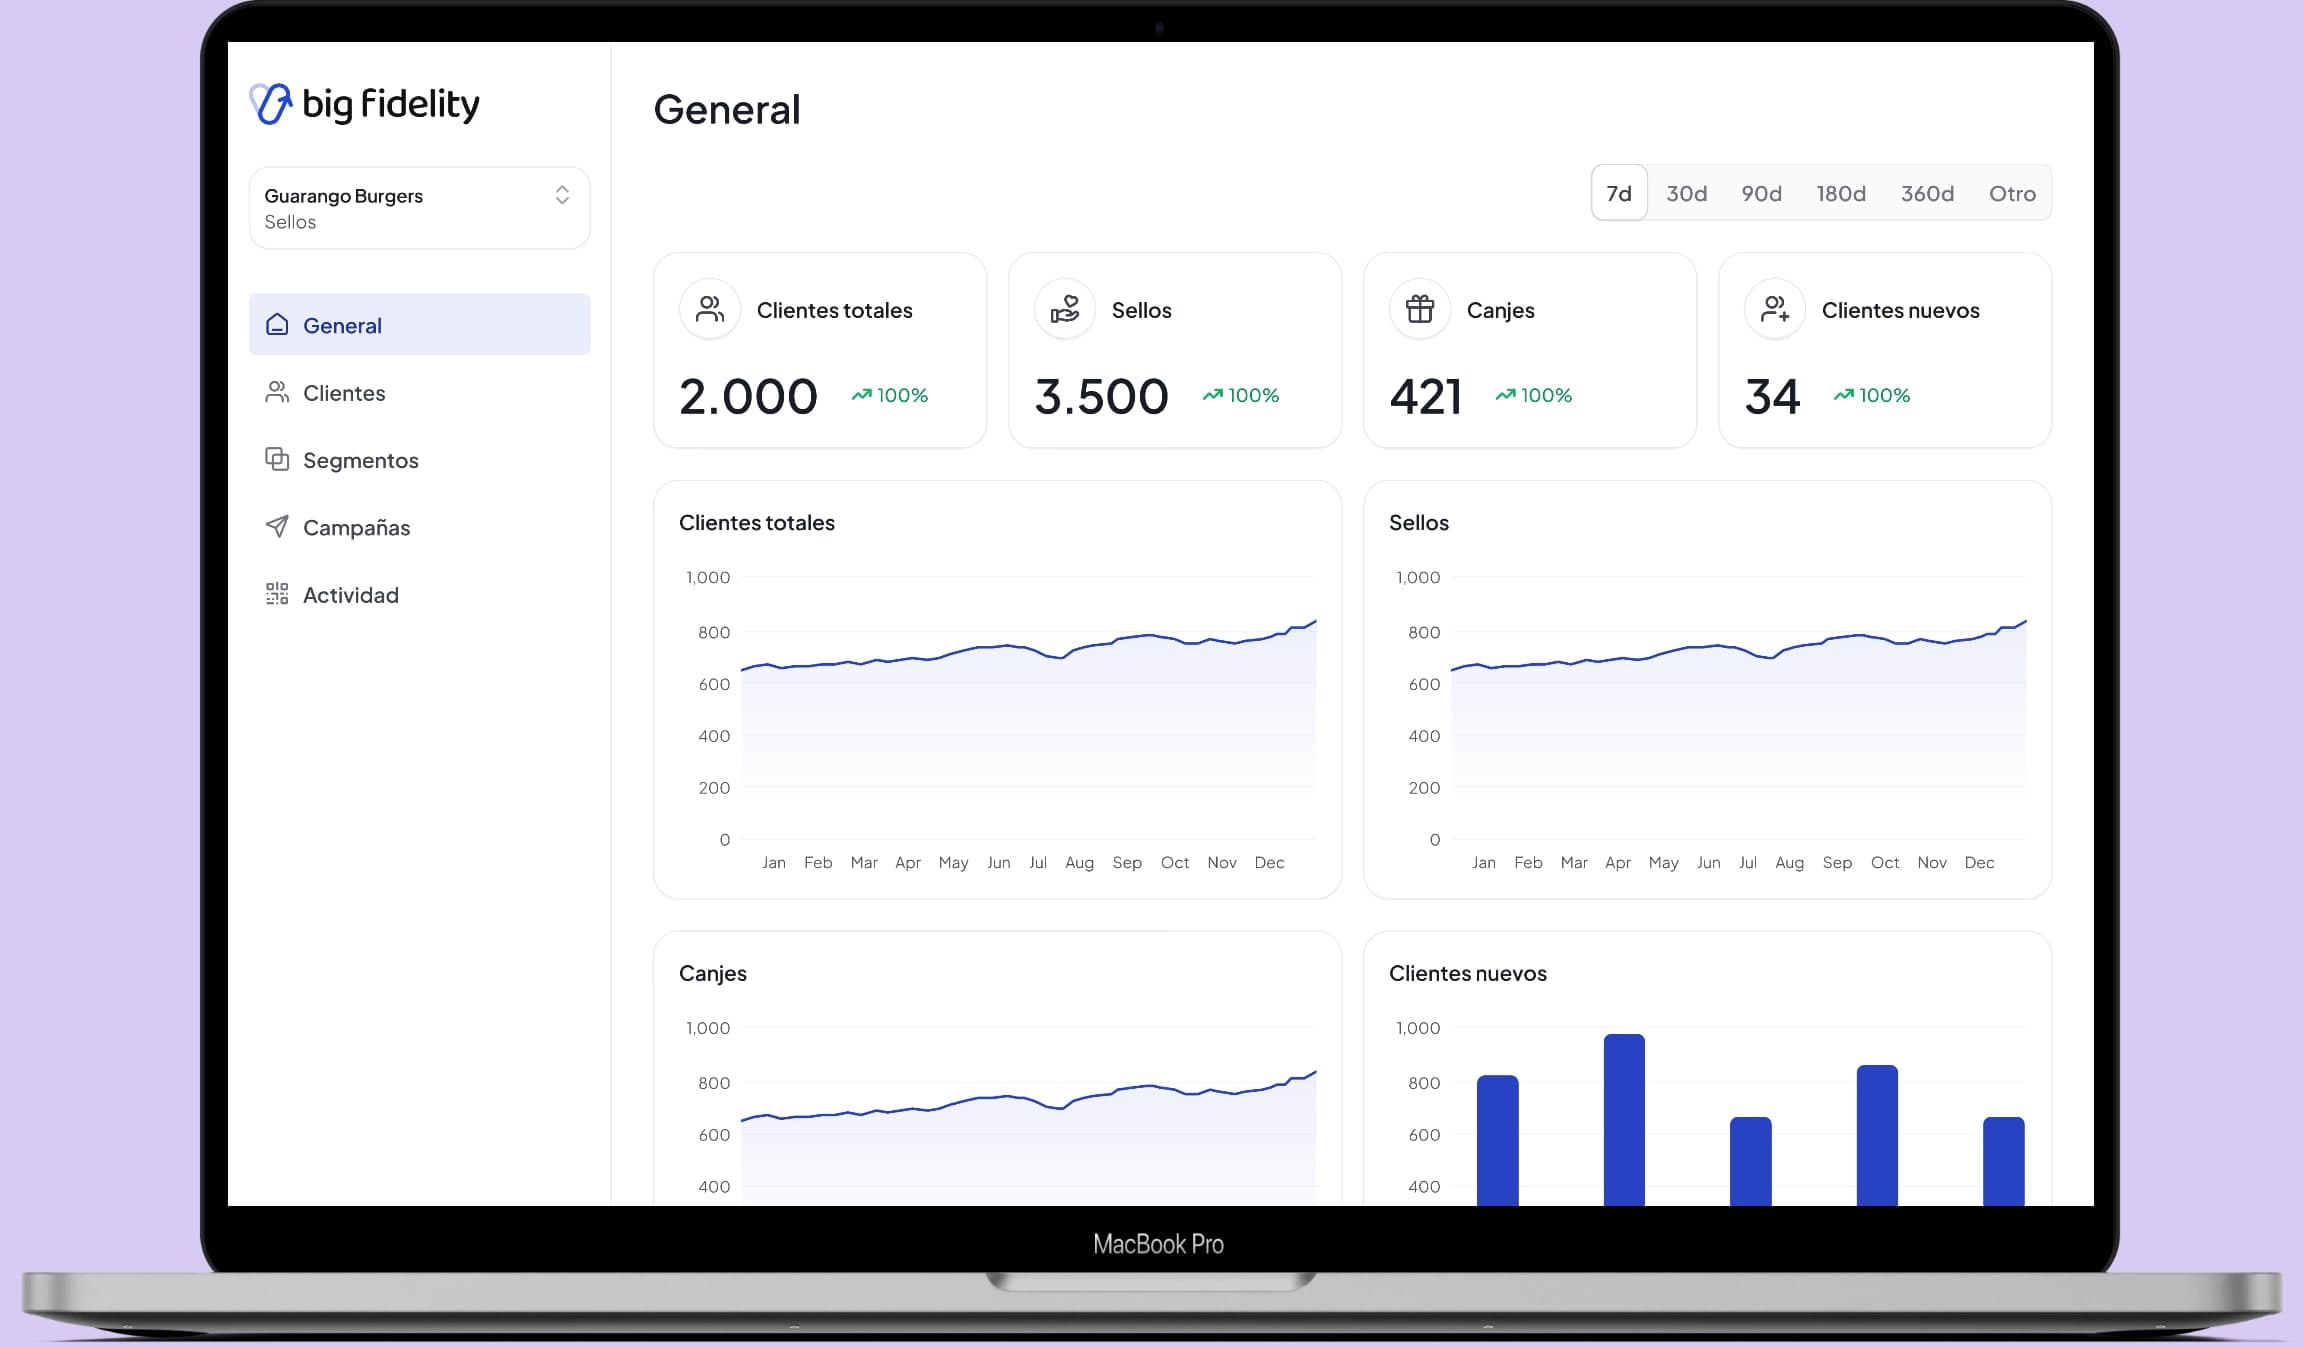Viewport: 2304px width, 1347px height.
Task: Click the Canjes gift icon
Action: pyautogui.click(x=1420, y=309)
